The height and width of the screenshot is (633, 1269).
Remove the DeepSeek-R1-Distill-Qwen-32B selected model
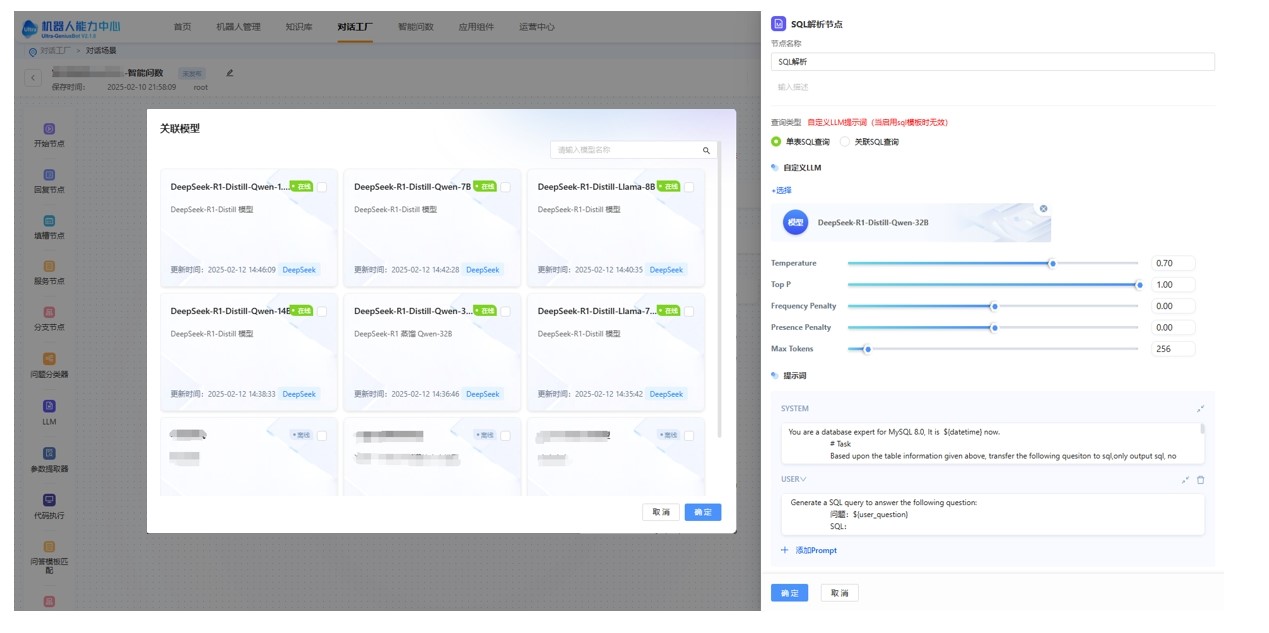1043,209
